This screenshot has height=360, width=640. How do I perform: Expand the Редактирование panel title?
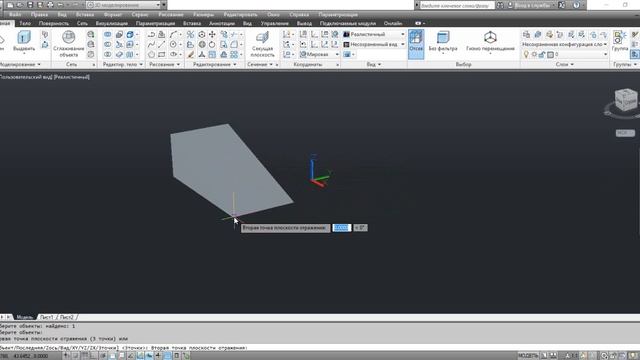coord(215,64)
